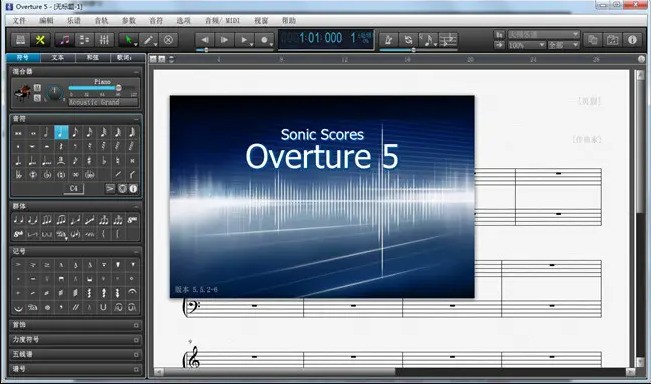This screenshot has height=384, width=651.
Task: Select the half note in the note palette
Action: point(46,132)
